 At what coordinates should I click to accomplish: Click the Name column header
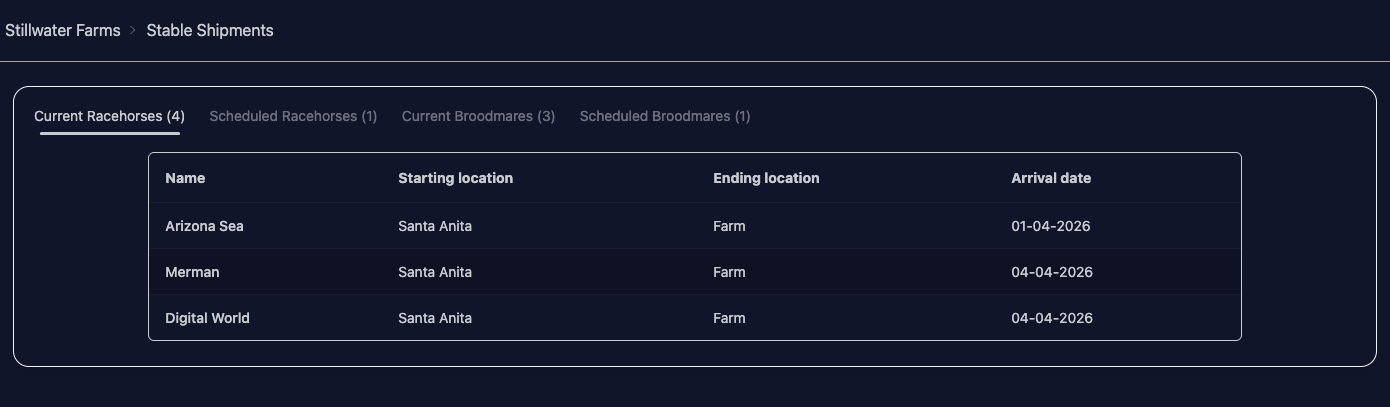pos(185,178)
